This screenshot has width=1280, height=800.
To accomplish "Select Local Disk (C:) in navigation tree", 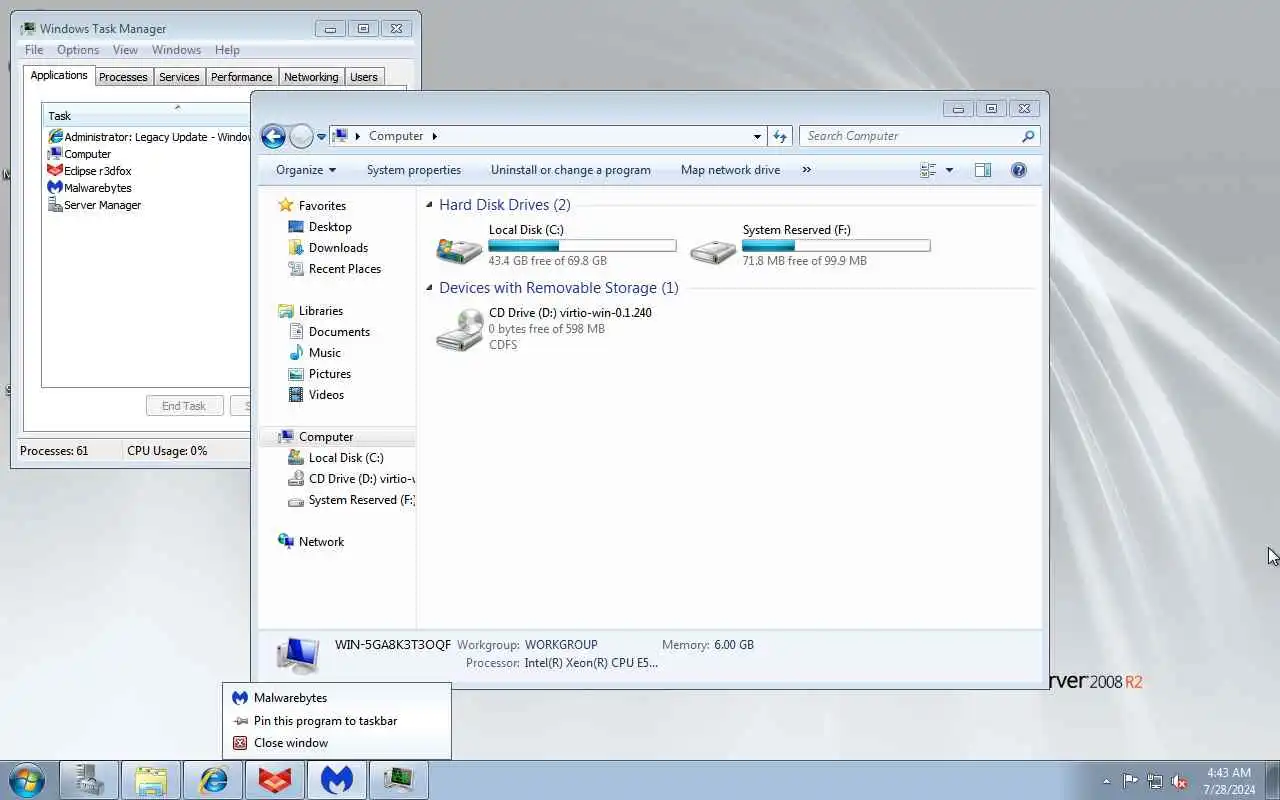I will point(346,458).
